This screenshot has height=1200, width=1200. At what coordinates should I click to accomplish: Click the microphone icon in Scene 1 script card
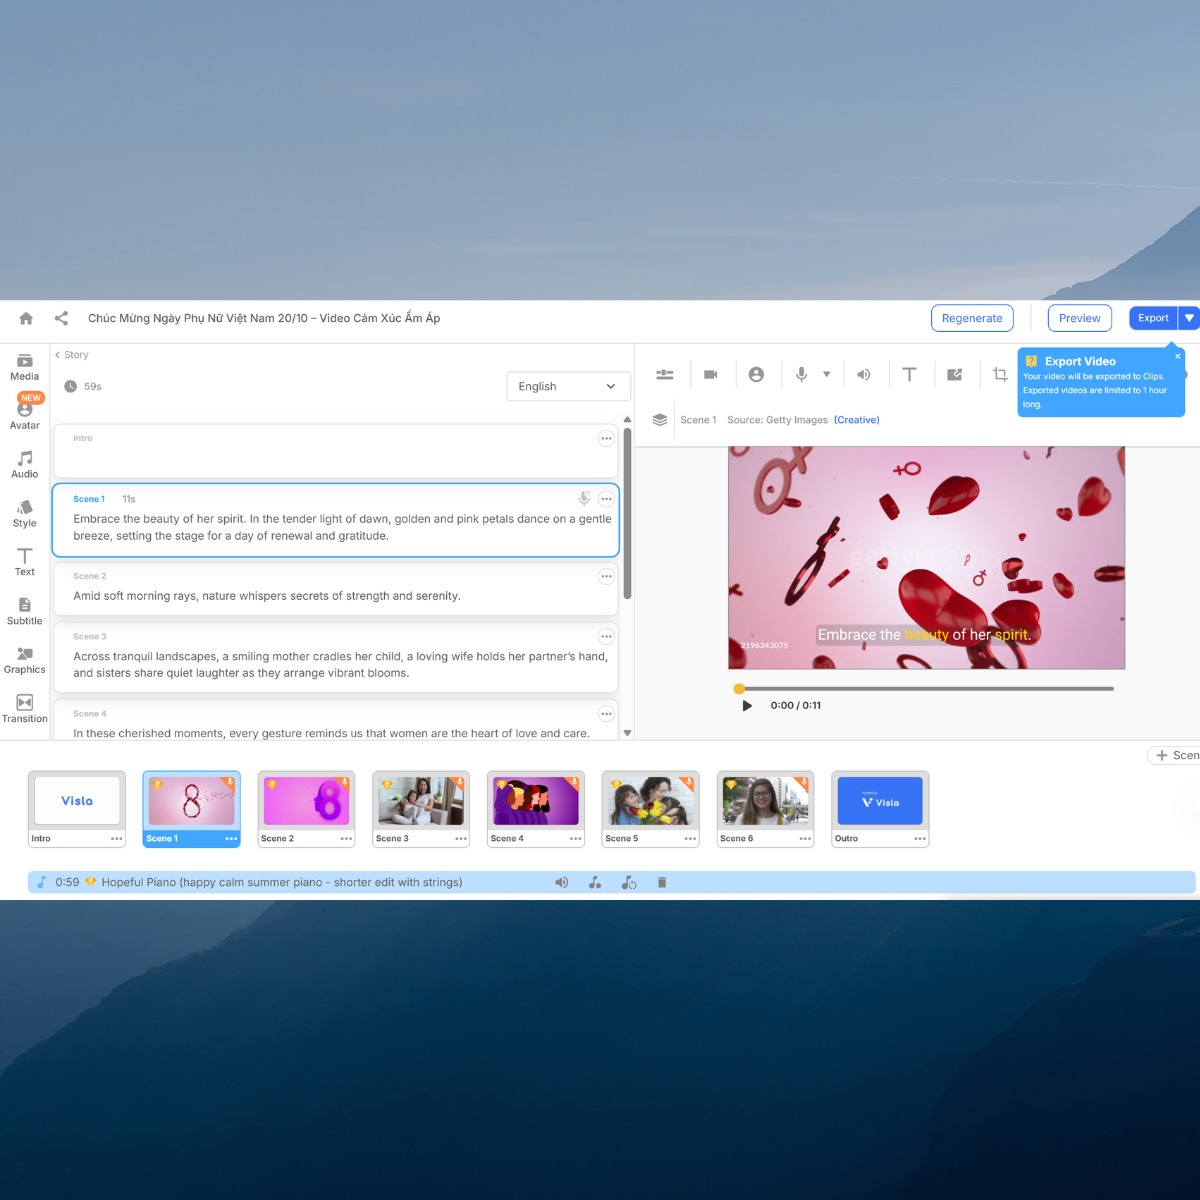coord(584,498)
